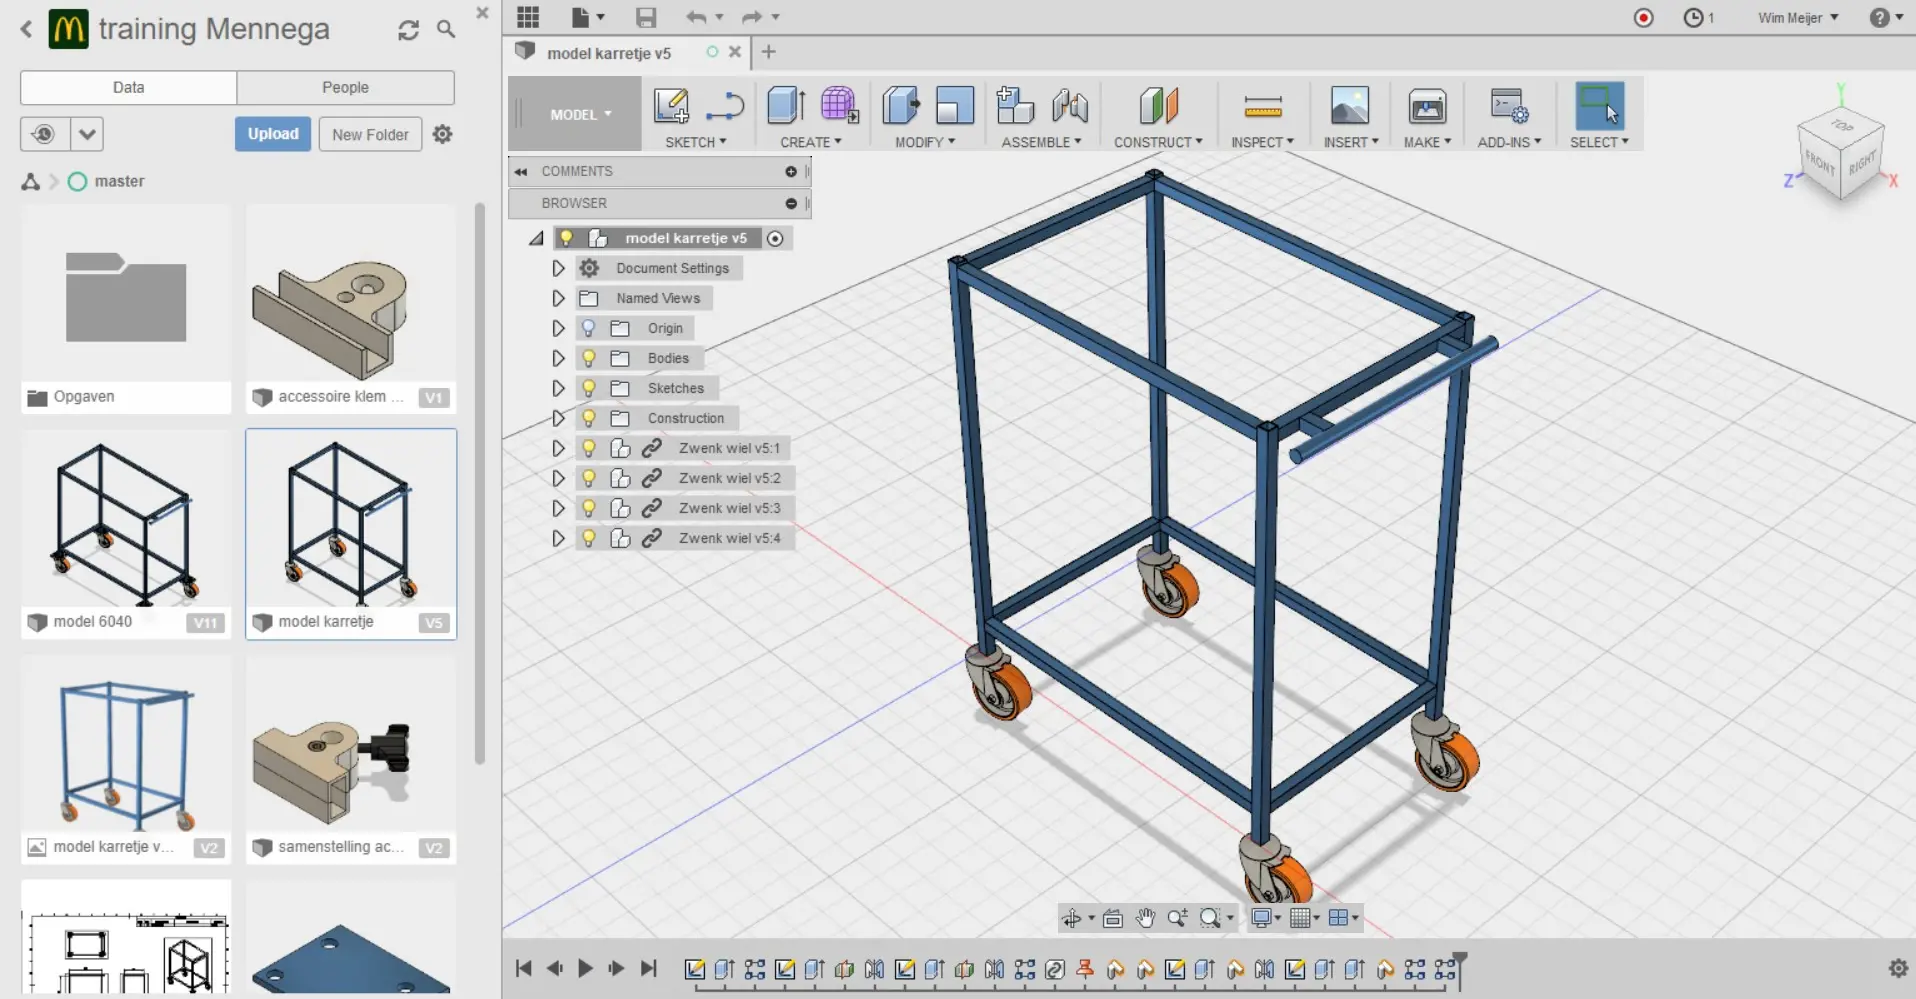Image resolution: width=1916 pixels, height=999 pixels.
Task: Hide component Zwenk wiel v5:4 with bulb
Action: pos(589,538)
